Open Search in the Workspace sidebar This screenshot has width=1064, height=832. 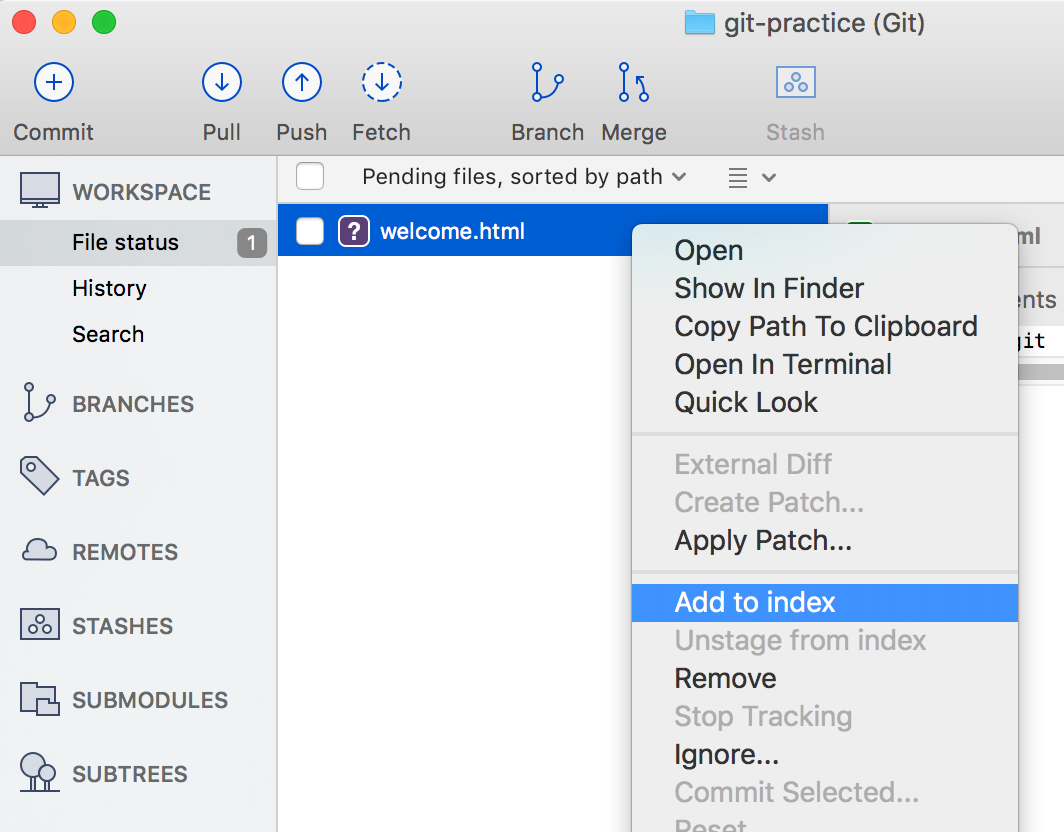[108, 335]
